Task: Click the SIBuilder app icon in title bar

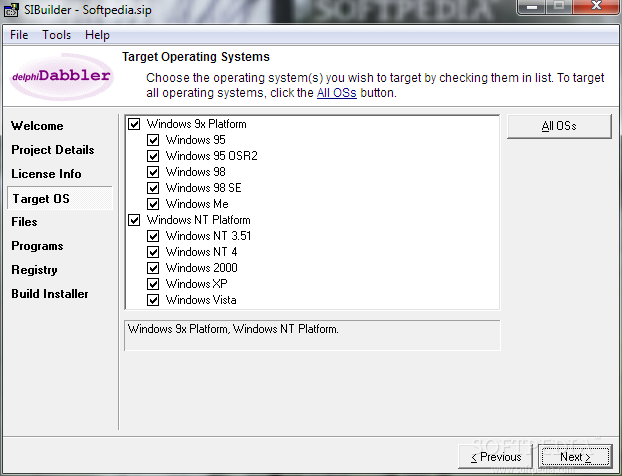Action: coord(11,9)
